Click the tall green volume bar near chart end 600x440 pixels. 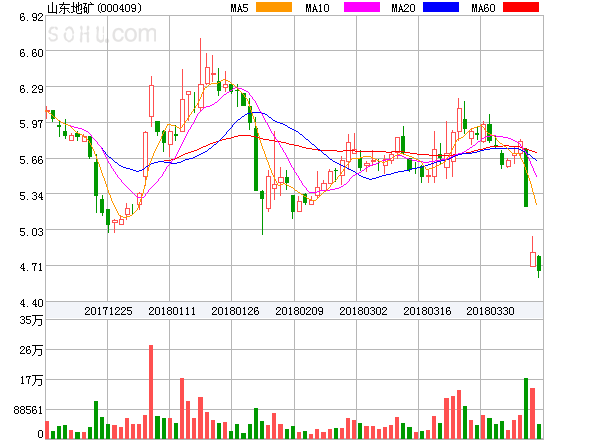pyautogui.click(x=526, y=408)
